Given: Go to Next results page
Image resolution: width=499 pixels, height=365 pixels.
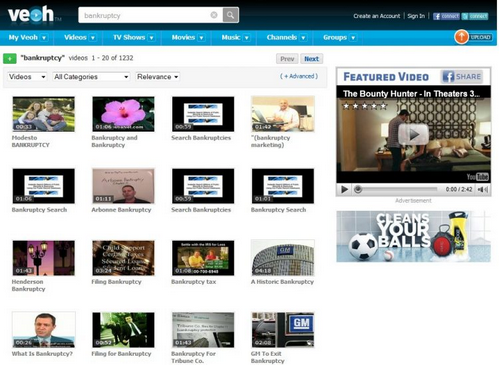Looking at the screenshot, I should point(311,59).
